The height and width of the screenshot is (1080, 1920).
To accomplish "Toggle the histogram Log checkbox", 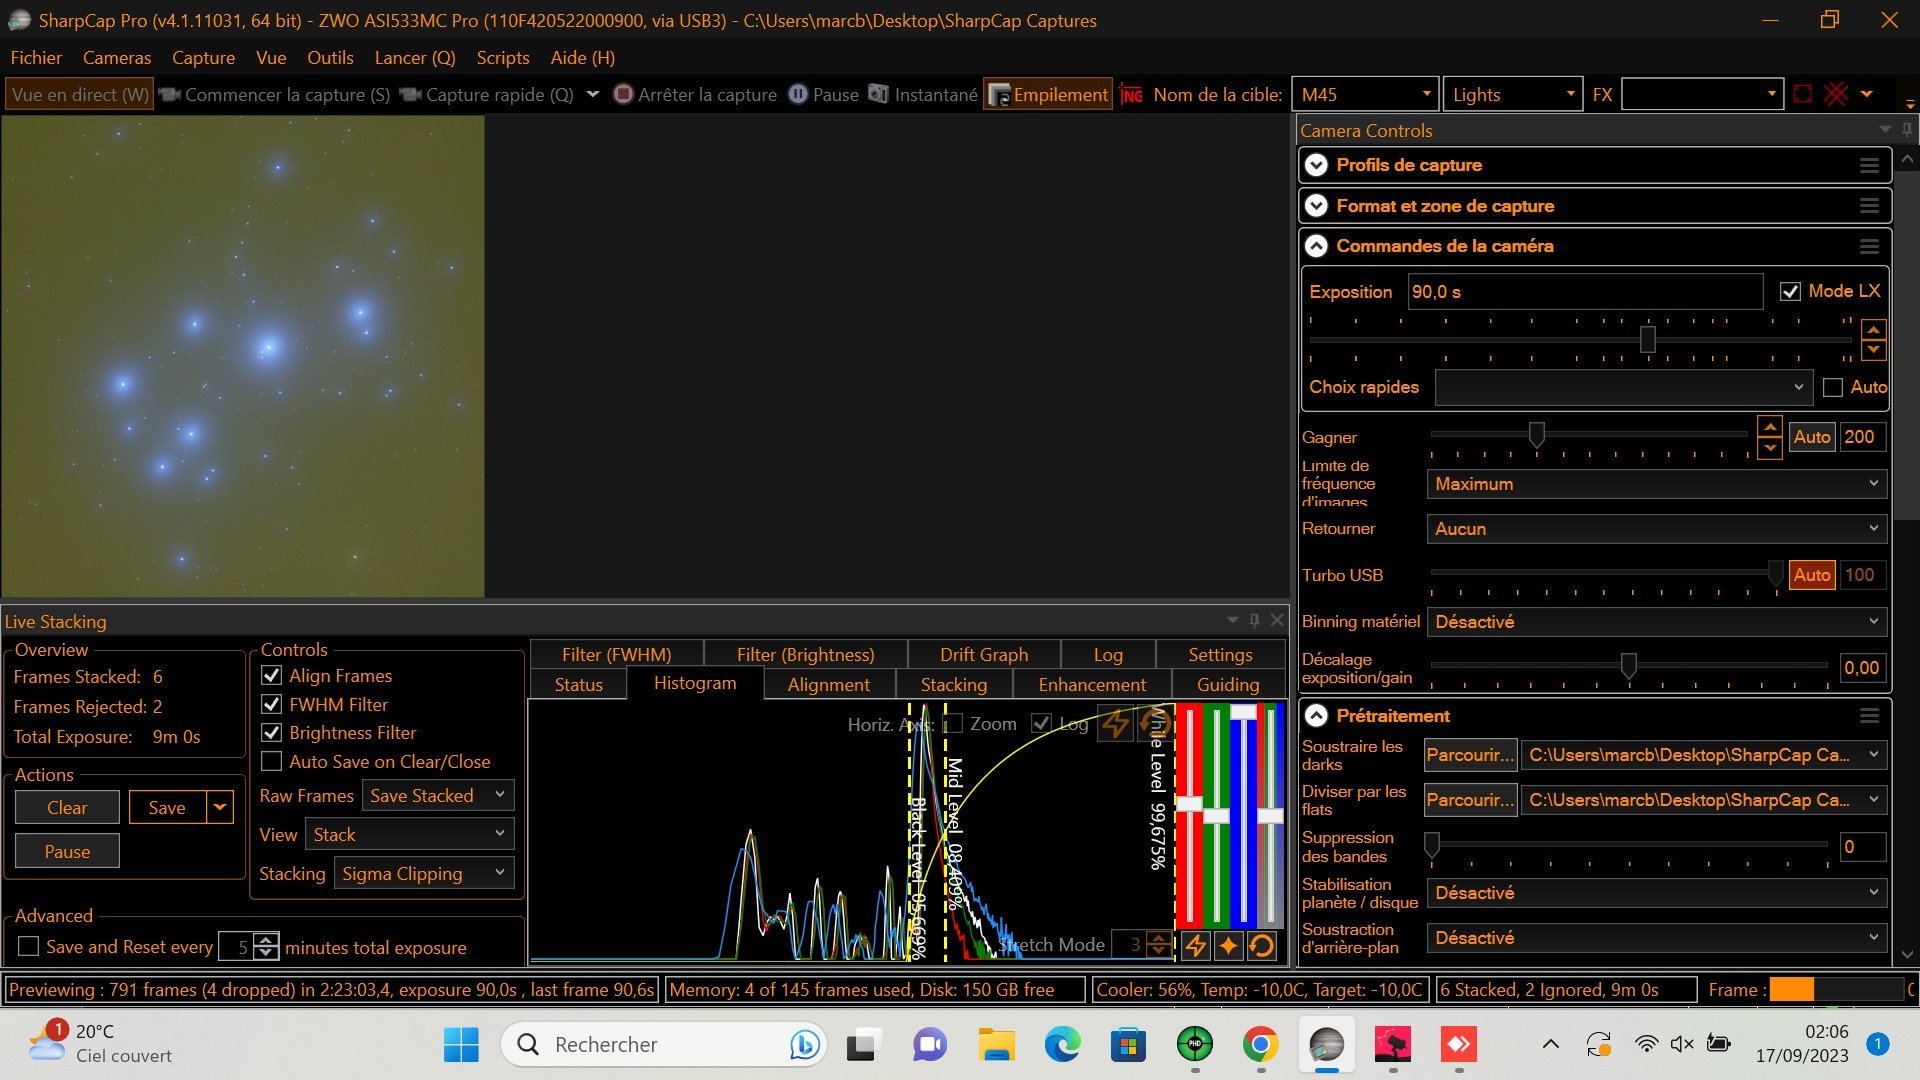I will point(1041,723).
